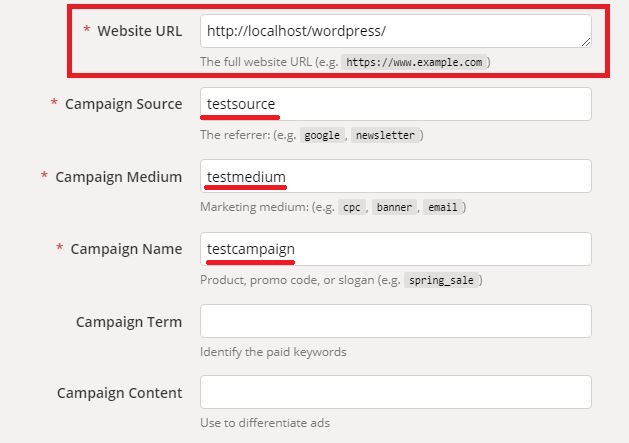Click the Campaign Name label

(x=126, y=249)
